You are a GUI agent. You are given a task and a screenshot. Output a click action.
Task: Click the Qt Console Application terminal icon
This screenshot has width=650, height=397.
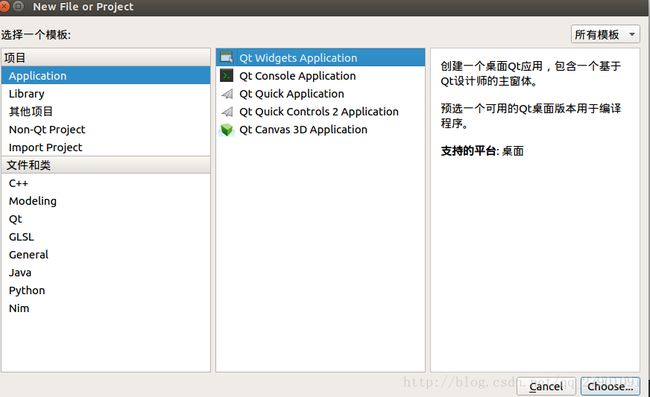coord(226,75)
